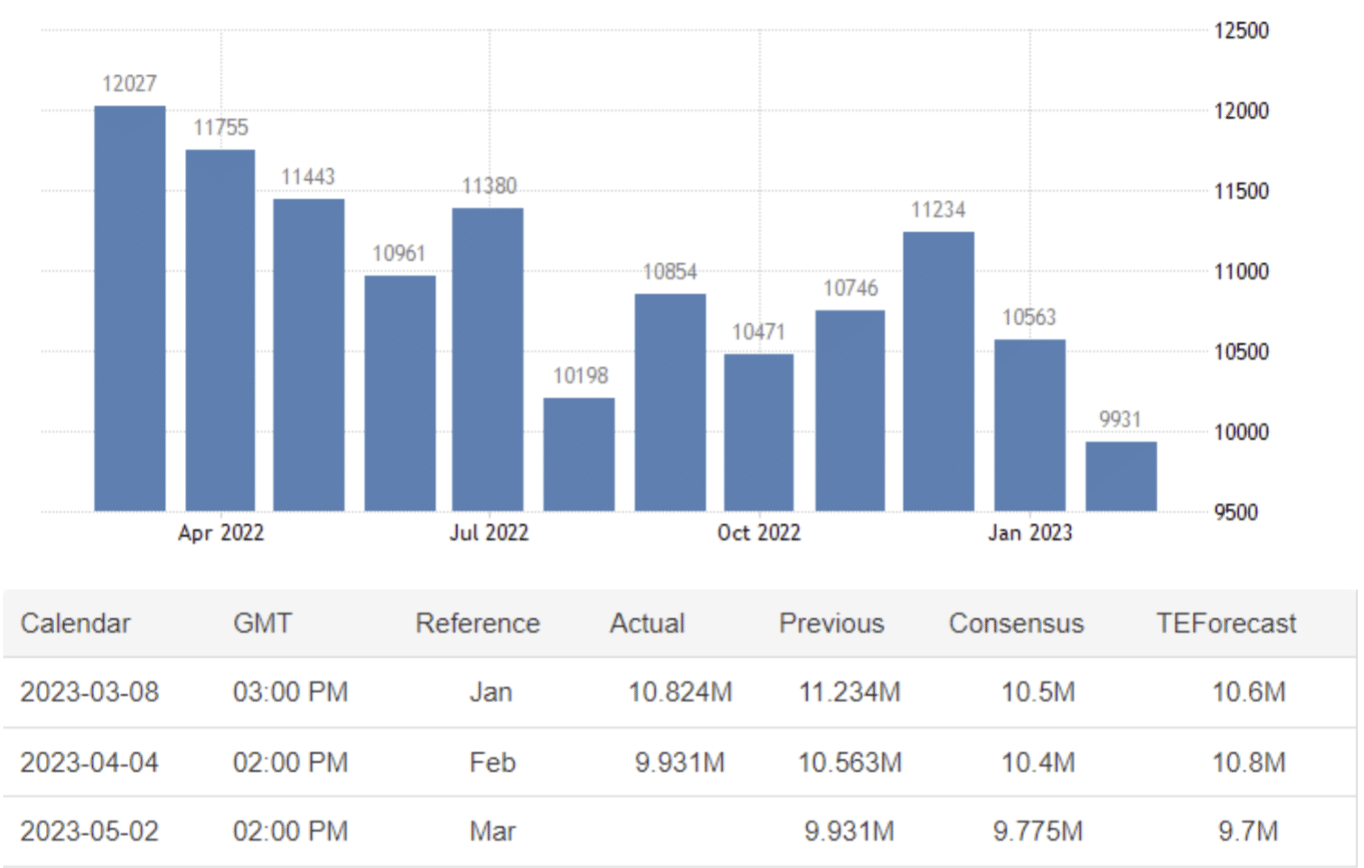Open the 2023-03-08 calendar entry
Viewport: 1364px width, 868px height.
[x=89, y=692]
